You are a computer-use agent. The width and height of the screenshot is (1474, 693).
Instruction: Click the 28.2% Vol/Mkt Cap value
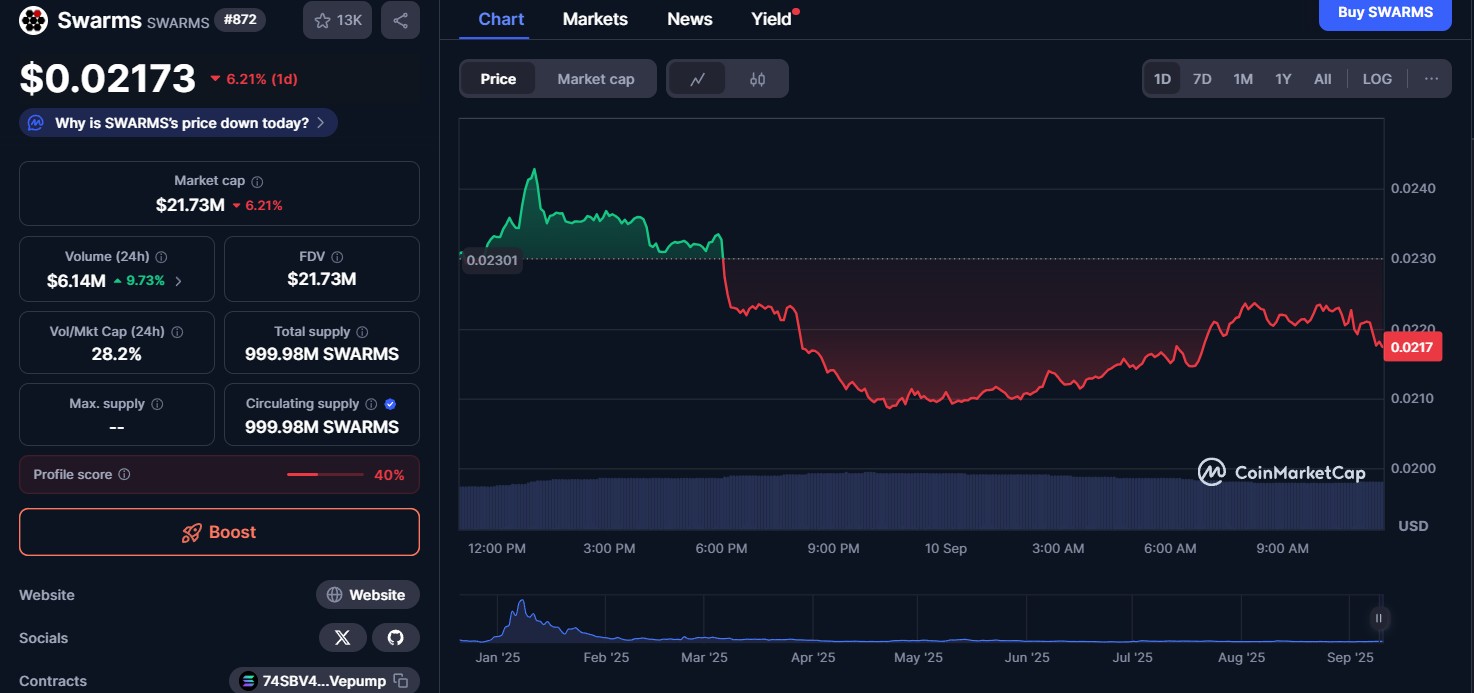pyautogui.click(x=116, y=354)
